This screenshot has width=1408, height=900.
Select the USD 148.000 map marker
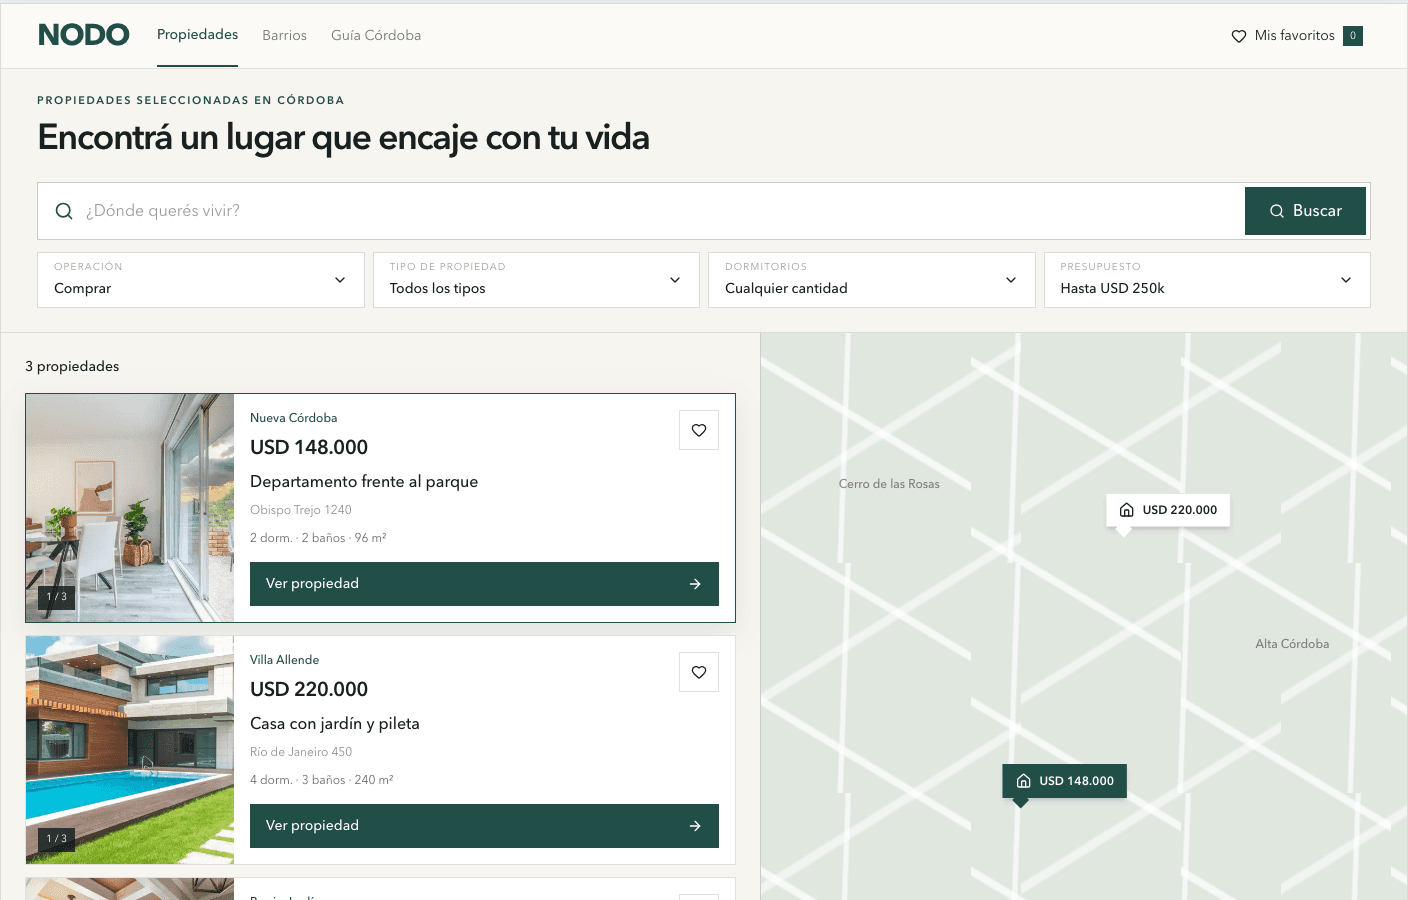point(1065,781)
